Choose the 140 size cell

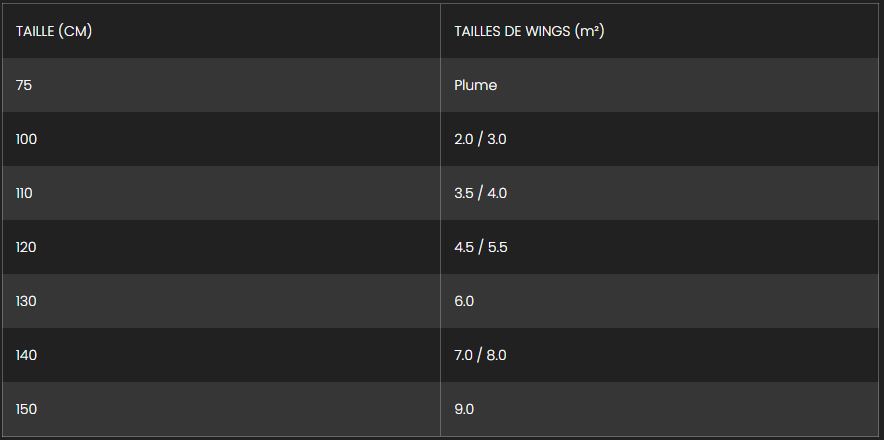coord(26,355)
